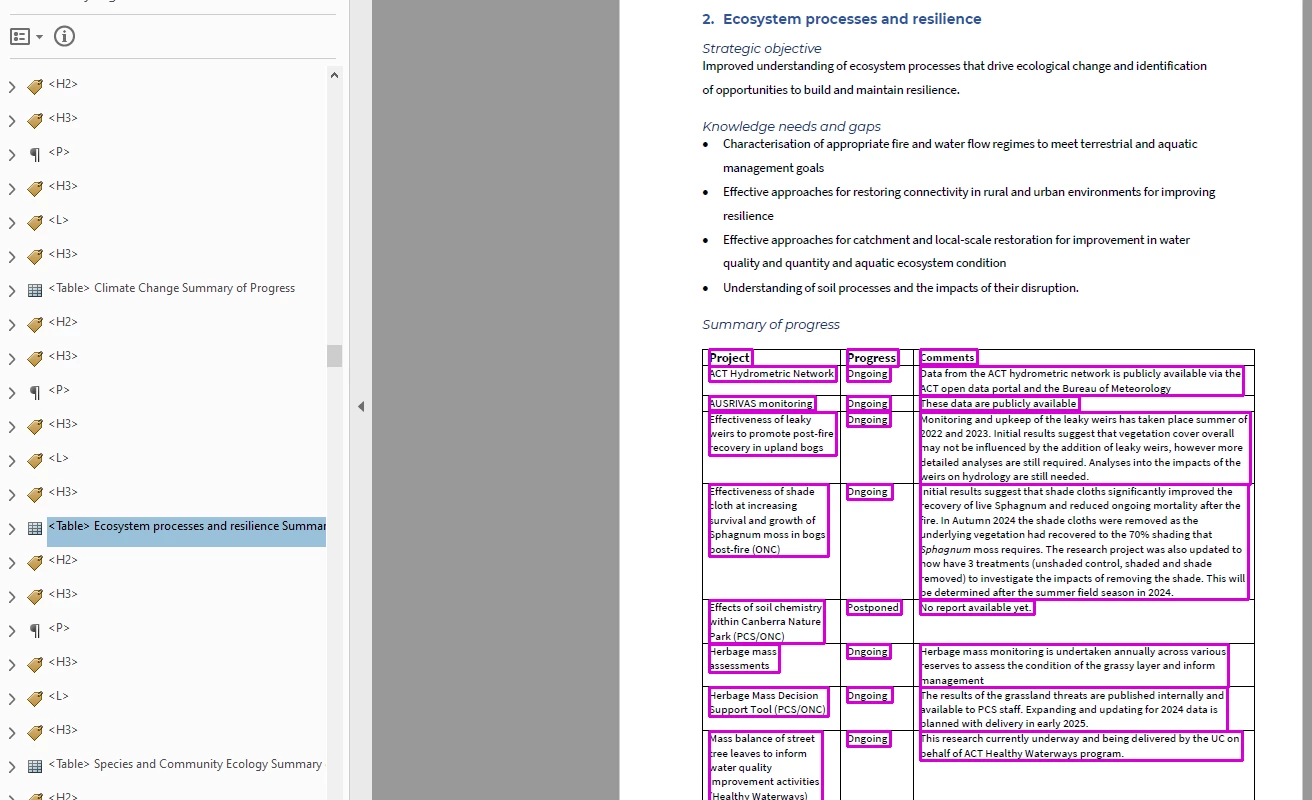
Task: Click 'Ongoing' in the AUSRIVAS monitoring row
Action: pos(868,404)
